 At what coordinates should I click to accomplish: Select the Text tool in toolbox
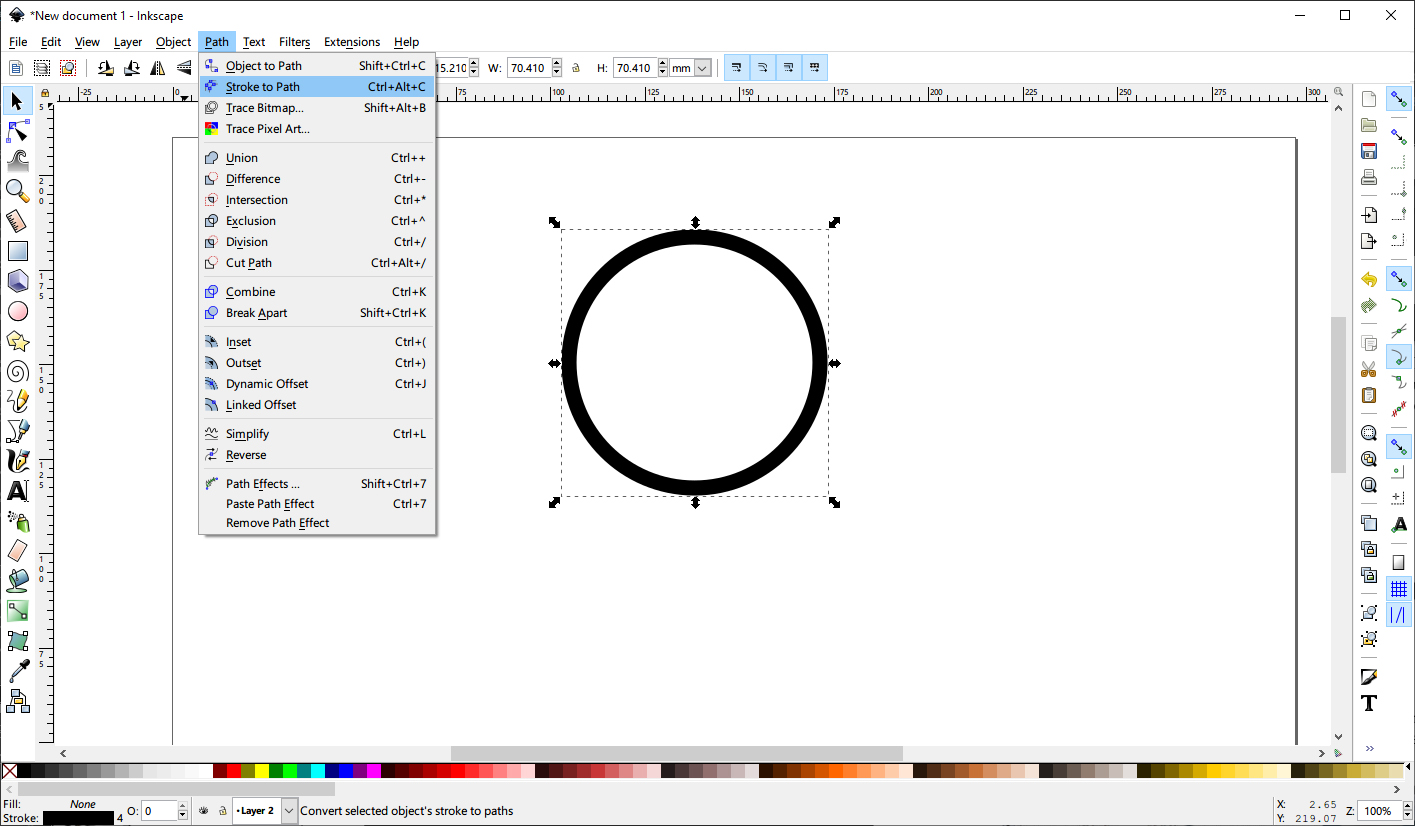(17, 491)
